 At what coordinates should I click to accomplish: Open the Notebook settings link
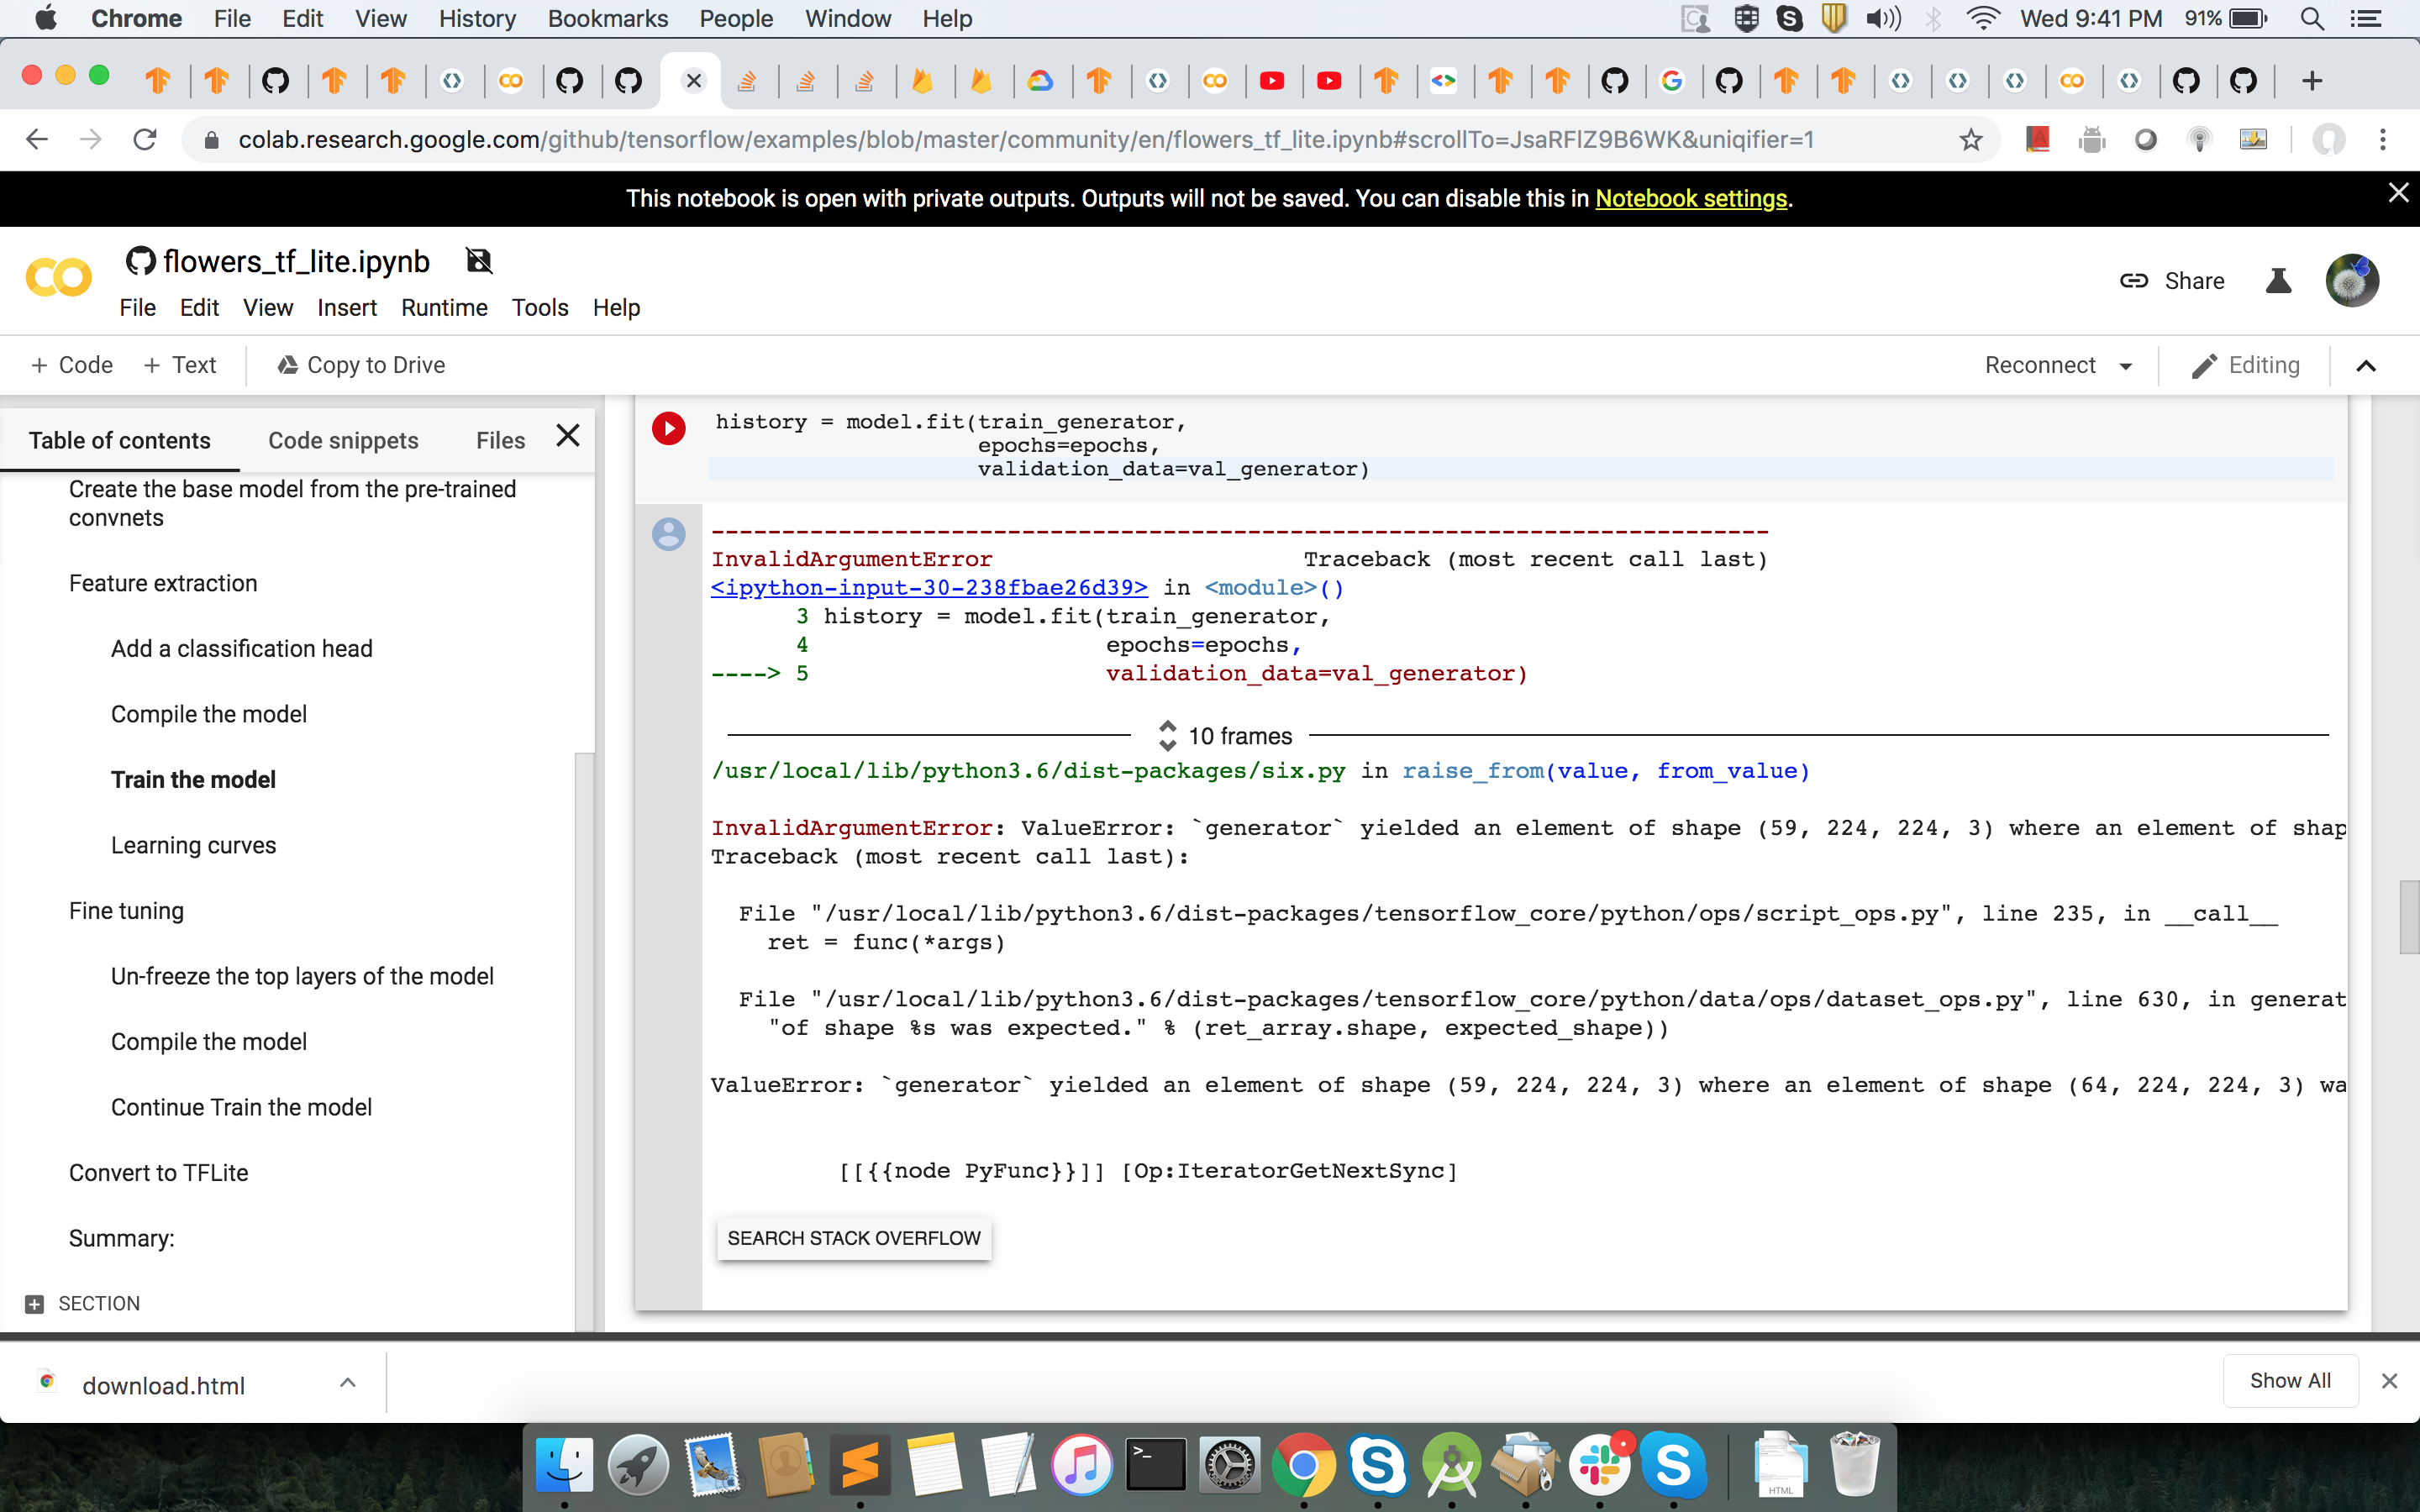pyautogui.click(x=1690, y=198)
